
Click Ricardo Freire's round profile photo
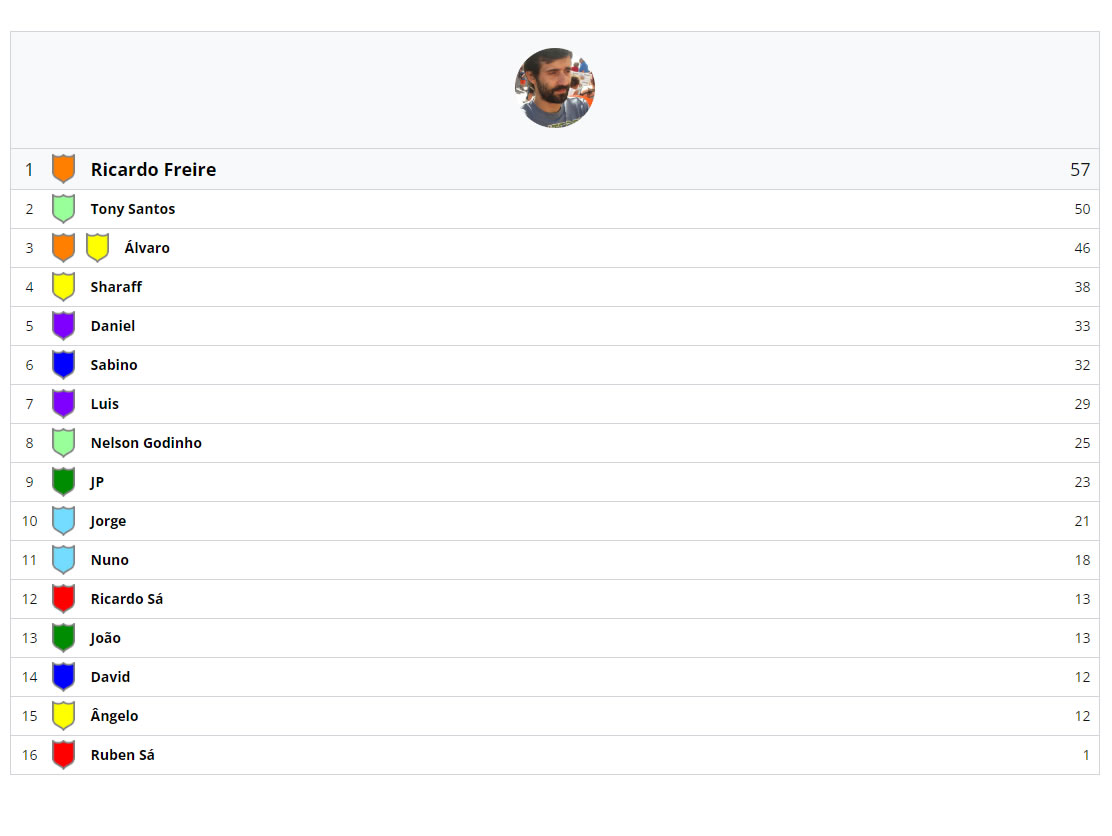pos(555,88)
